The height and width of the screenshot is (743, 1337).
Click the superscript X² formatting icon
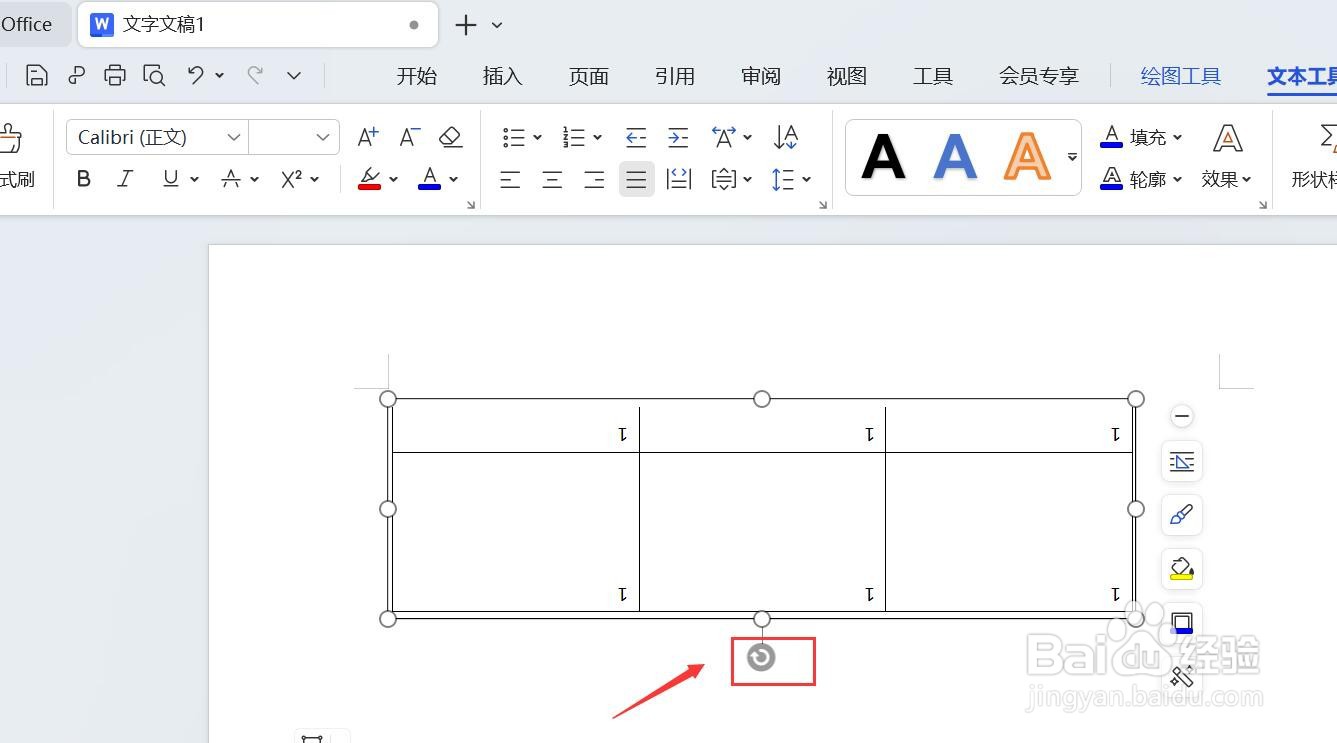[x=291, y=179]
